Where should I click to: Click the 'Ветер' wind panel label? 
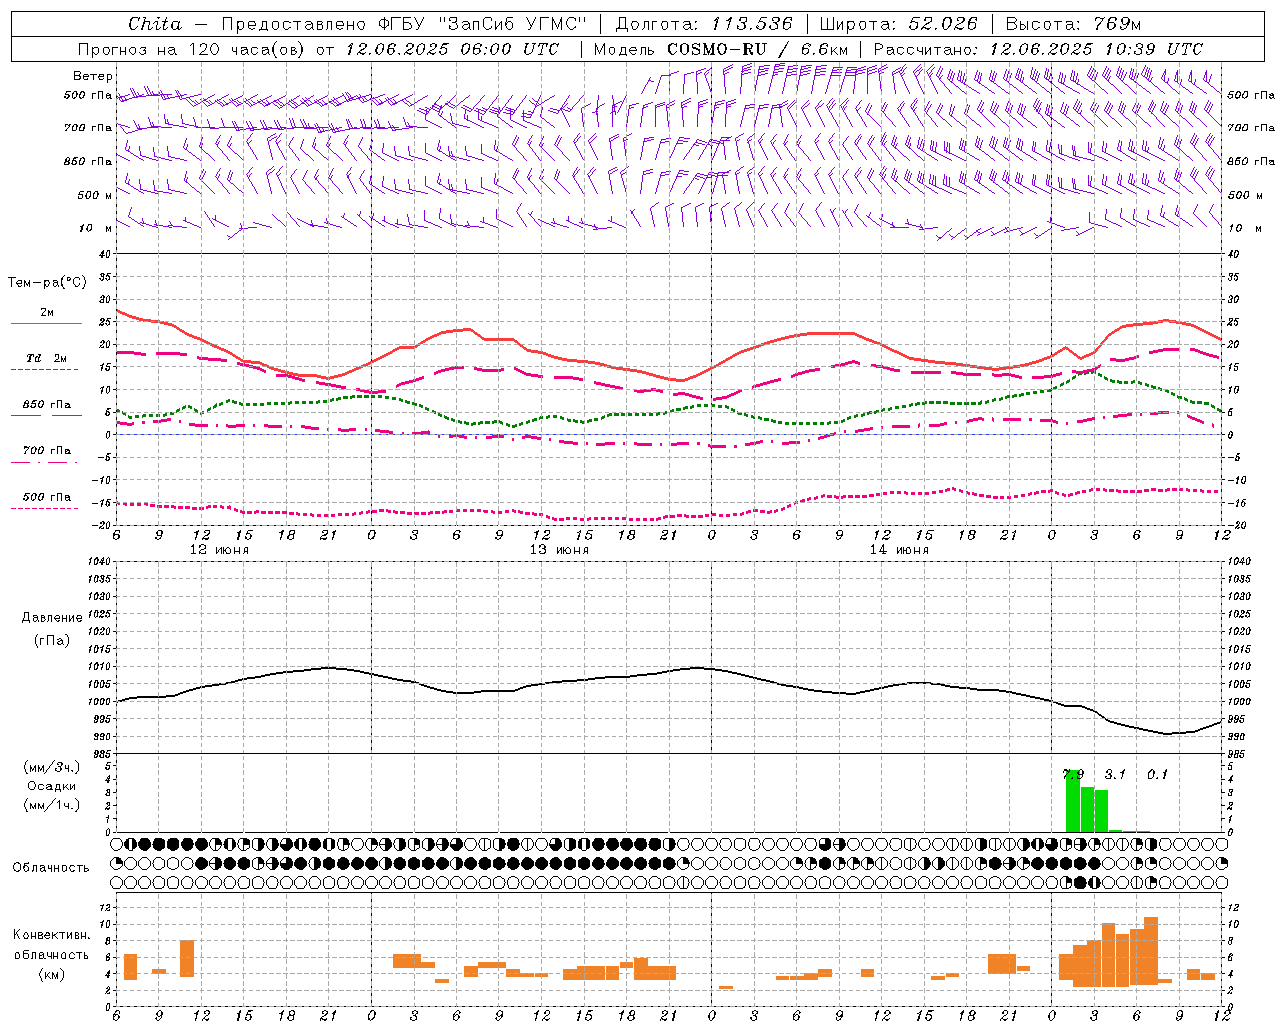(x=93, y=76)
